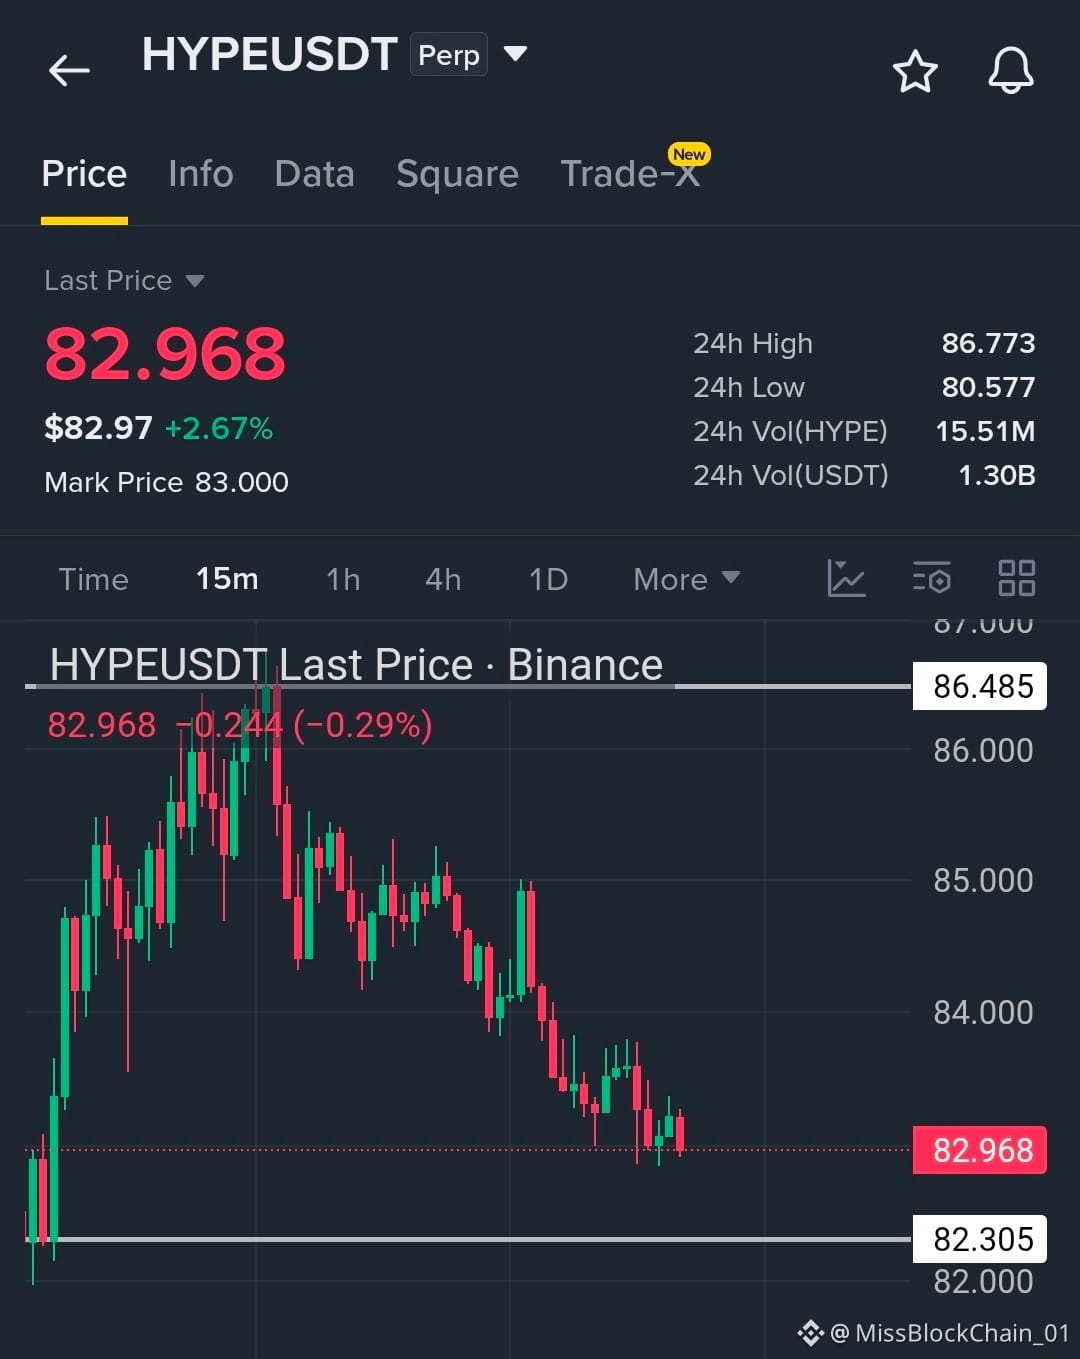
Task: Open chart indicators line-graph icon
Action: coord(846,578)
